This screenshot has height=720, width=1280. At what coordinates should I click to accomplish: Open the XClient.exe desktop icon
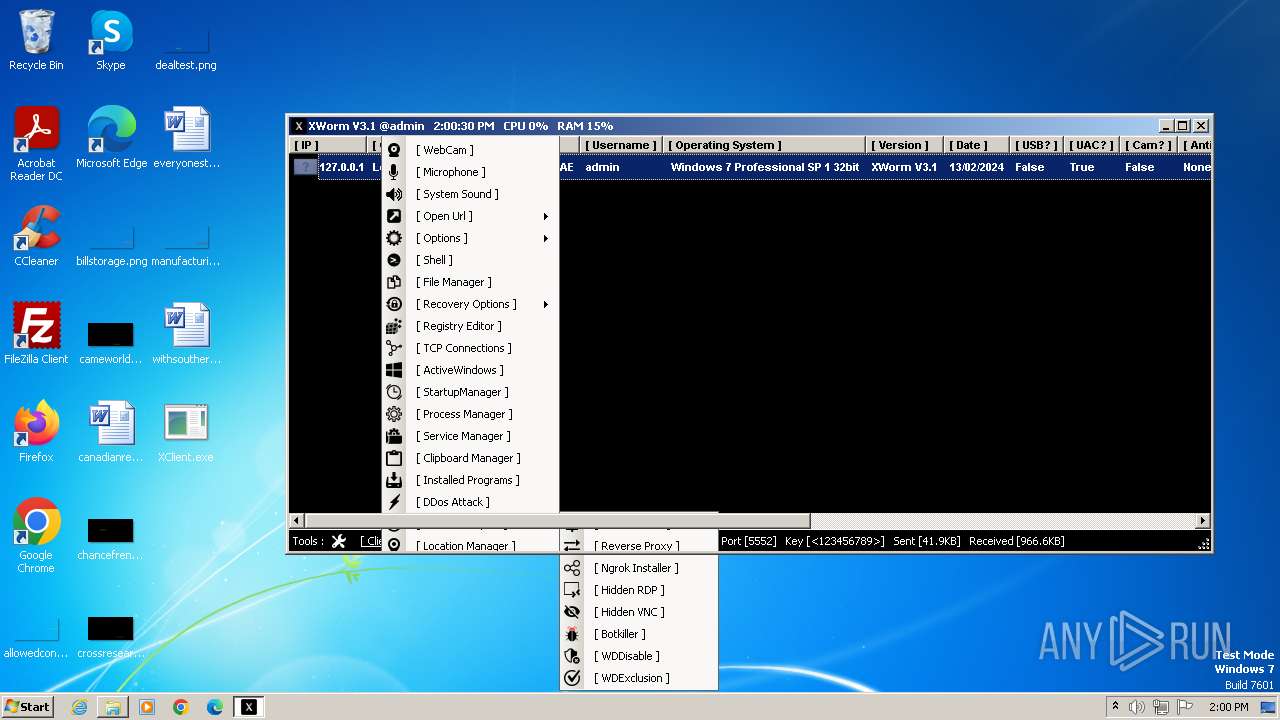tap(185, 432)
